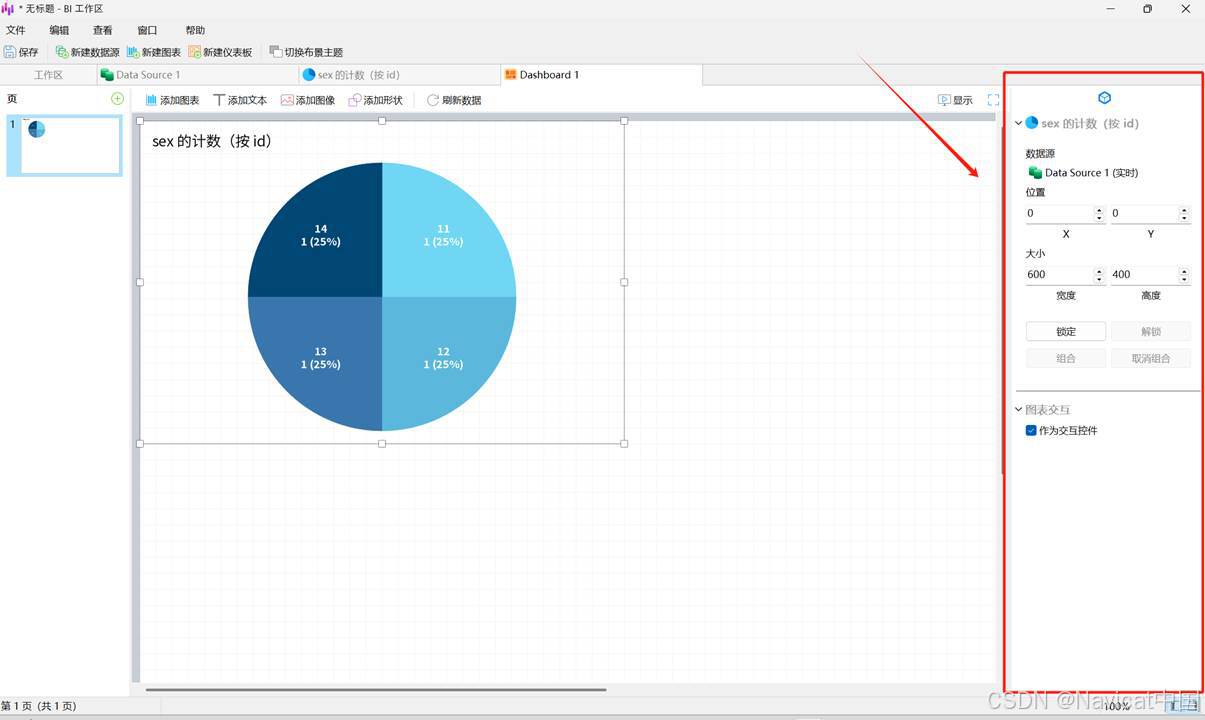Click the 第 1 页 (共 1 页) status text

39,706
